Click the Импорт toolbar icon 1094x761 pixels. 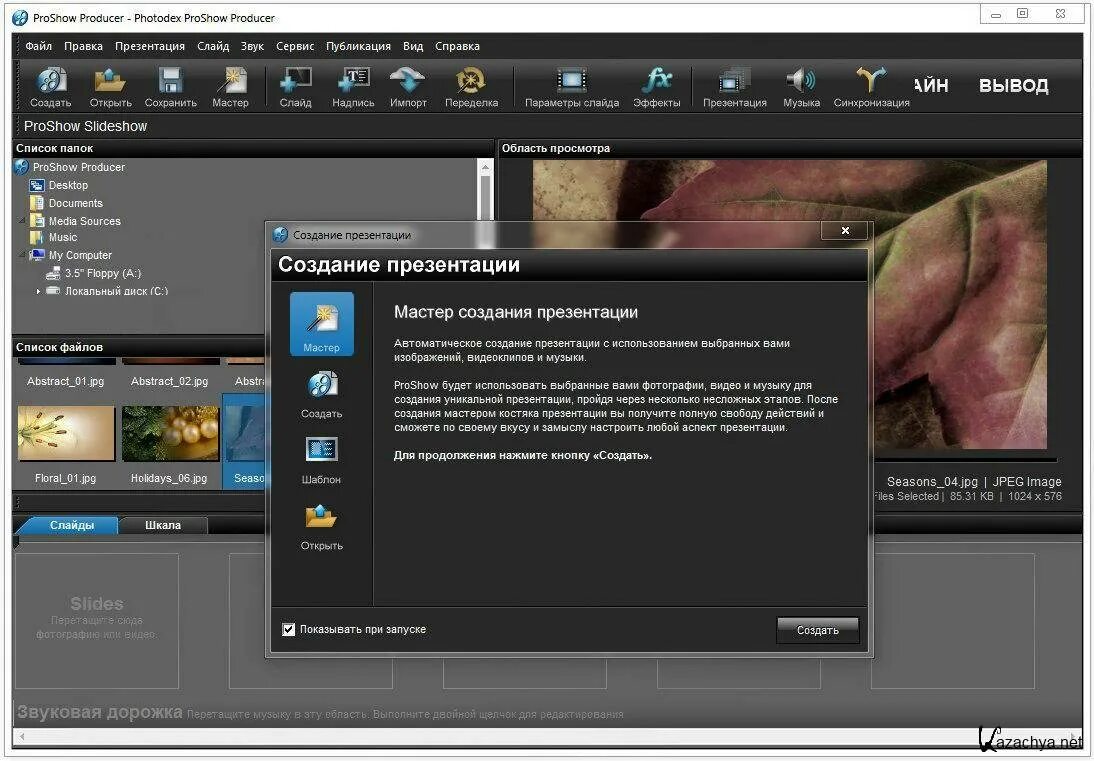(408, 87)
